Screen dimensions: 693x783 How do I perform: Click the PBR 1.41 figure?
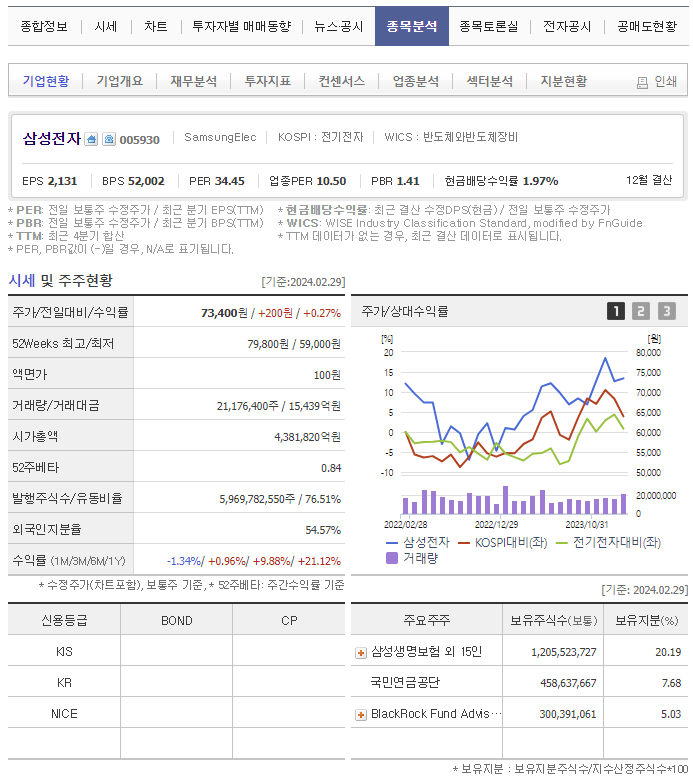pos(395,181)
